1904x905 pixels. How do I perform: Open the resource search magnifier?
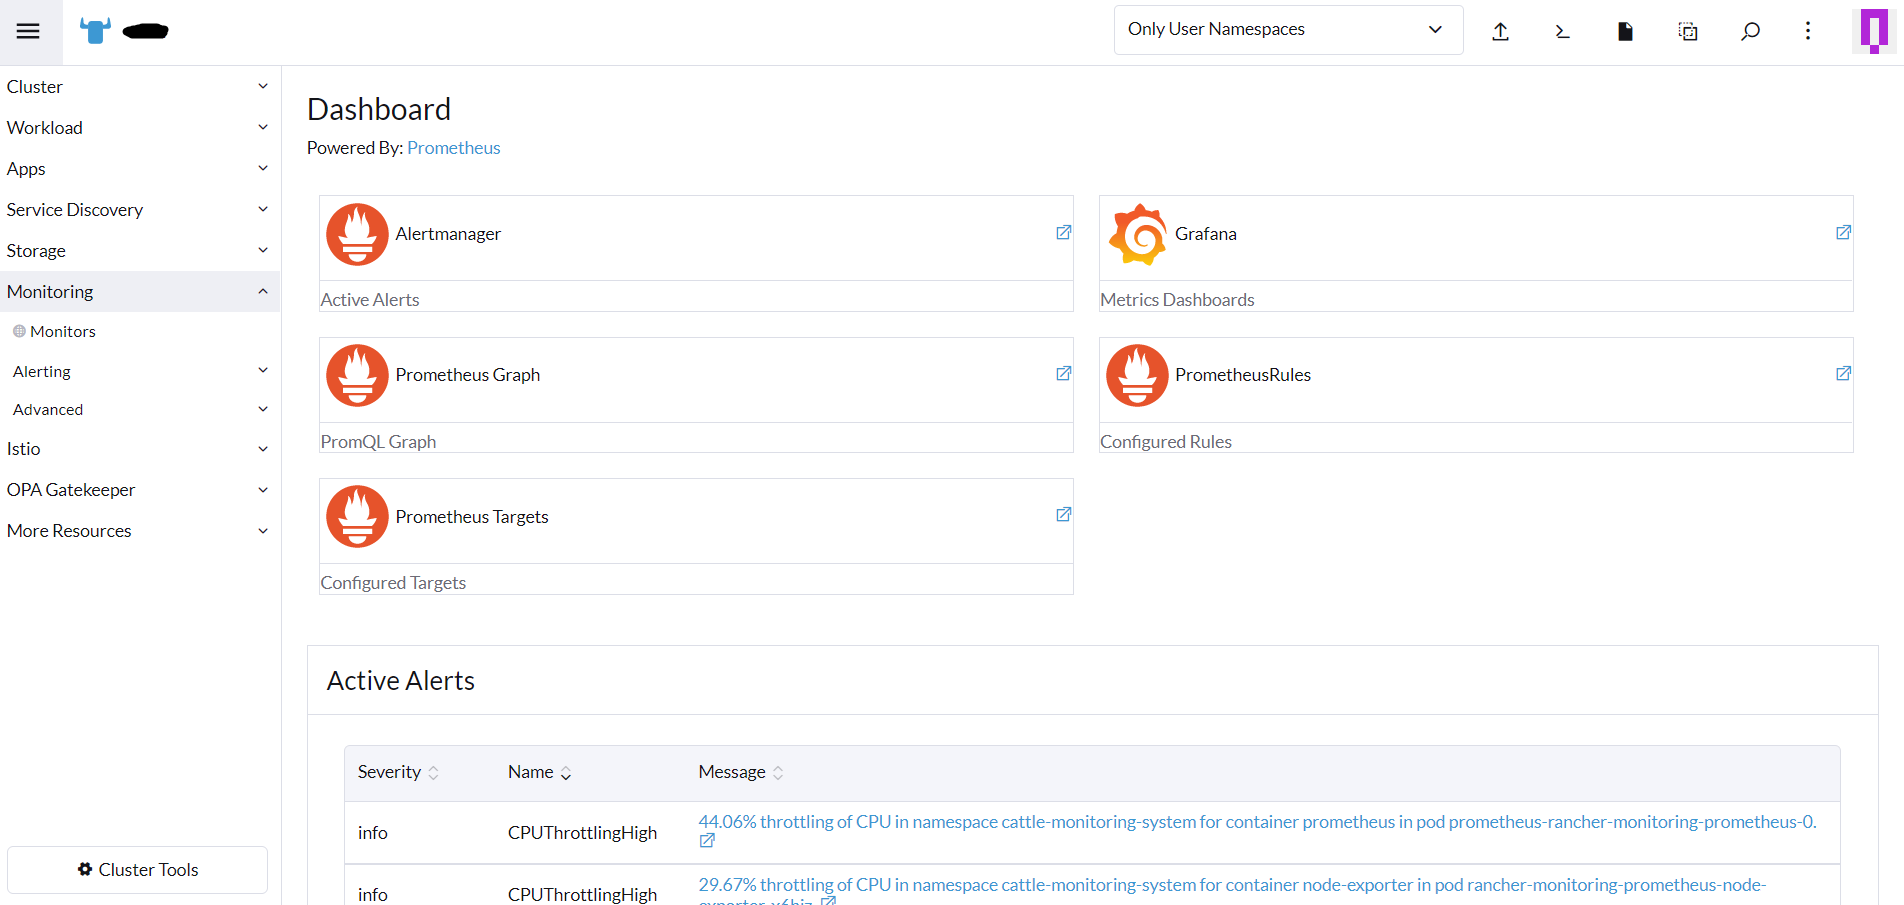click(1750, 31)
